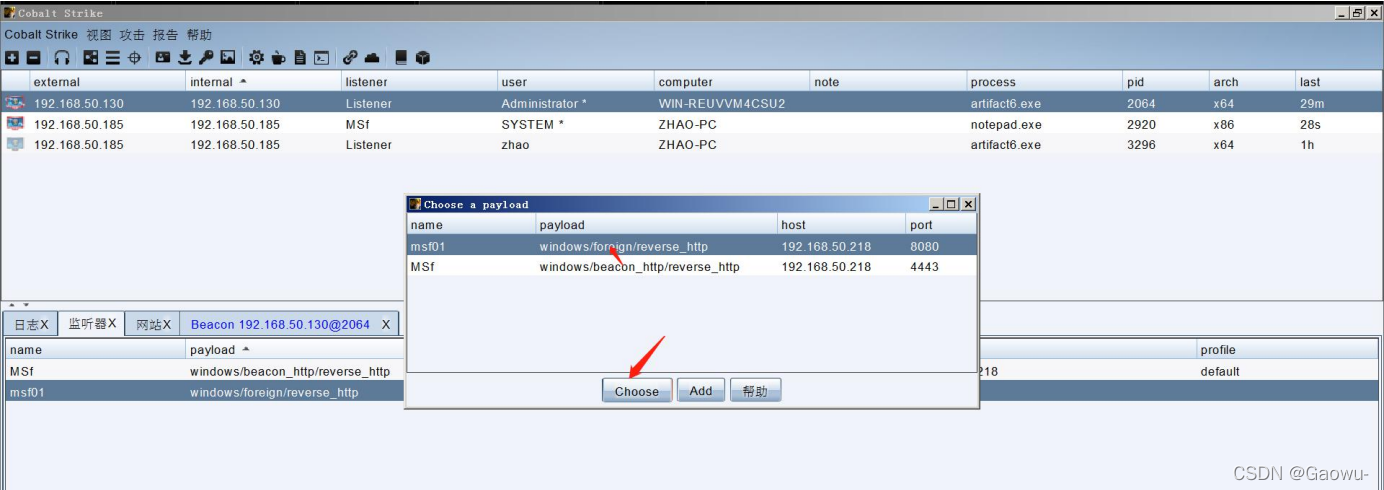
Task: Click the Choose button in payload dialog
Action: coord(637,391)
